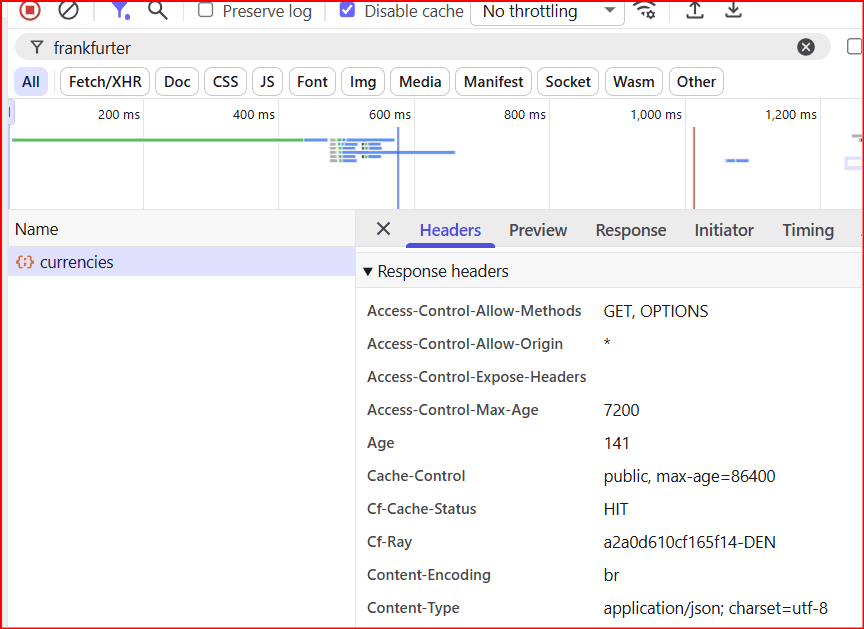Toggle the filter funnel icon
The image size is (864, 629).
120,10
